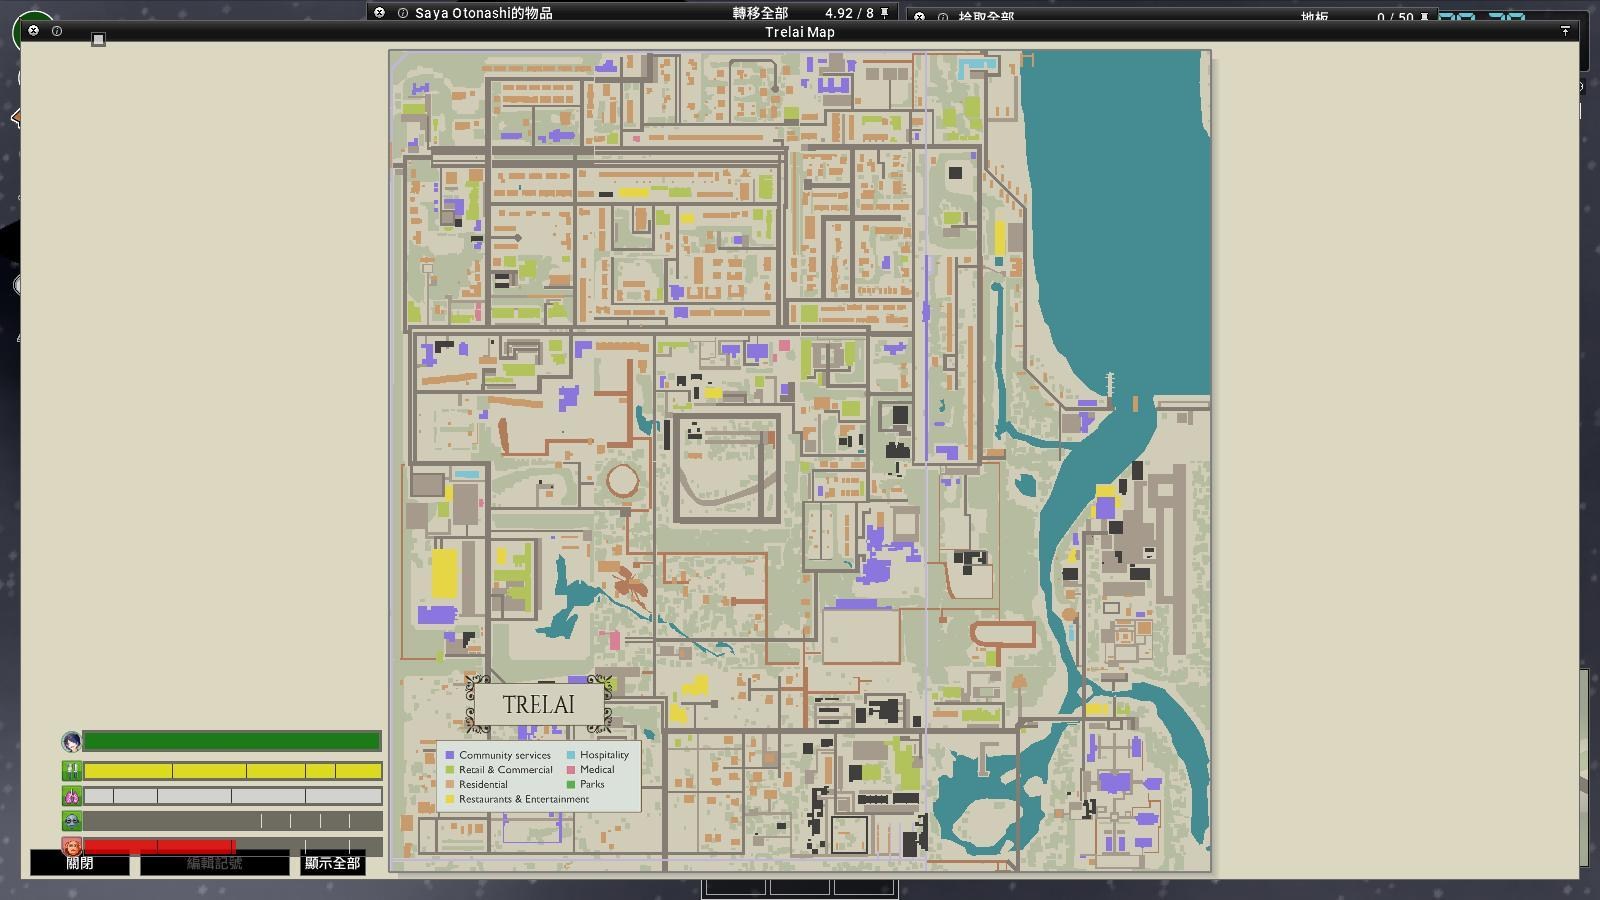The height and width of the screenshot is (900, 1600).
Task: Click the pink lungs endurance icon
Action: [x=71, y=796]
